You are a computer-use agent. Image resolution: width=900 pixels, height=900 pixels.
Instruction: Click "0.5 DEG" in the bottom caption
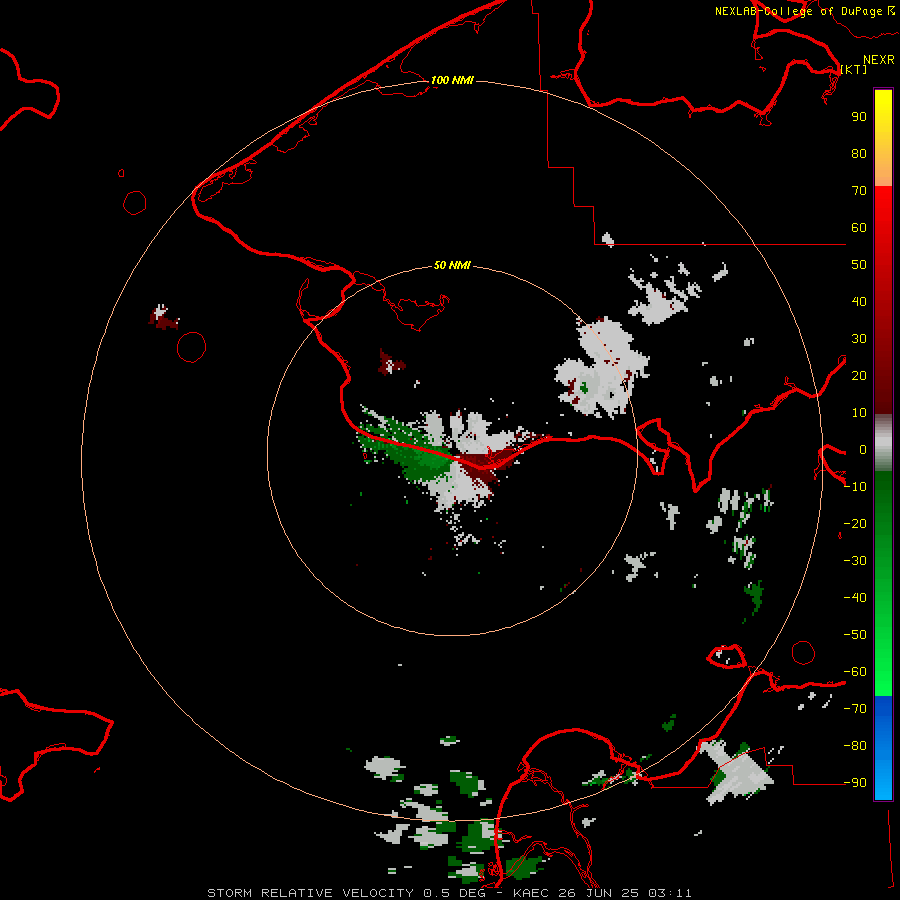pyautogui.click(x=455, y=893)
